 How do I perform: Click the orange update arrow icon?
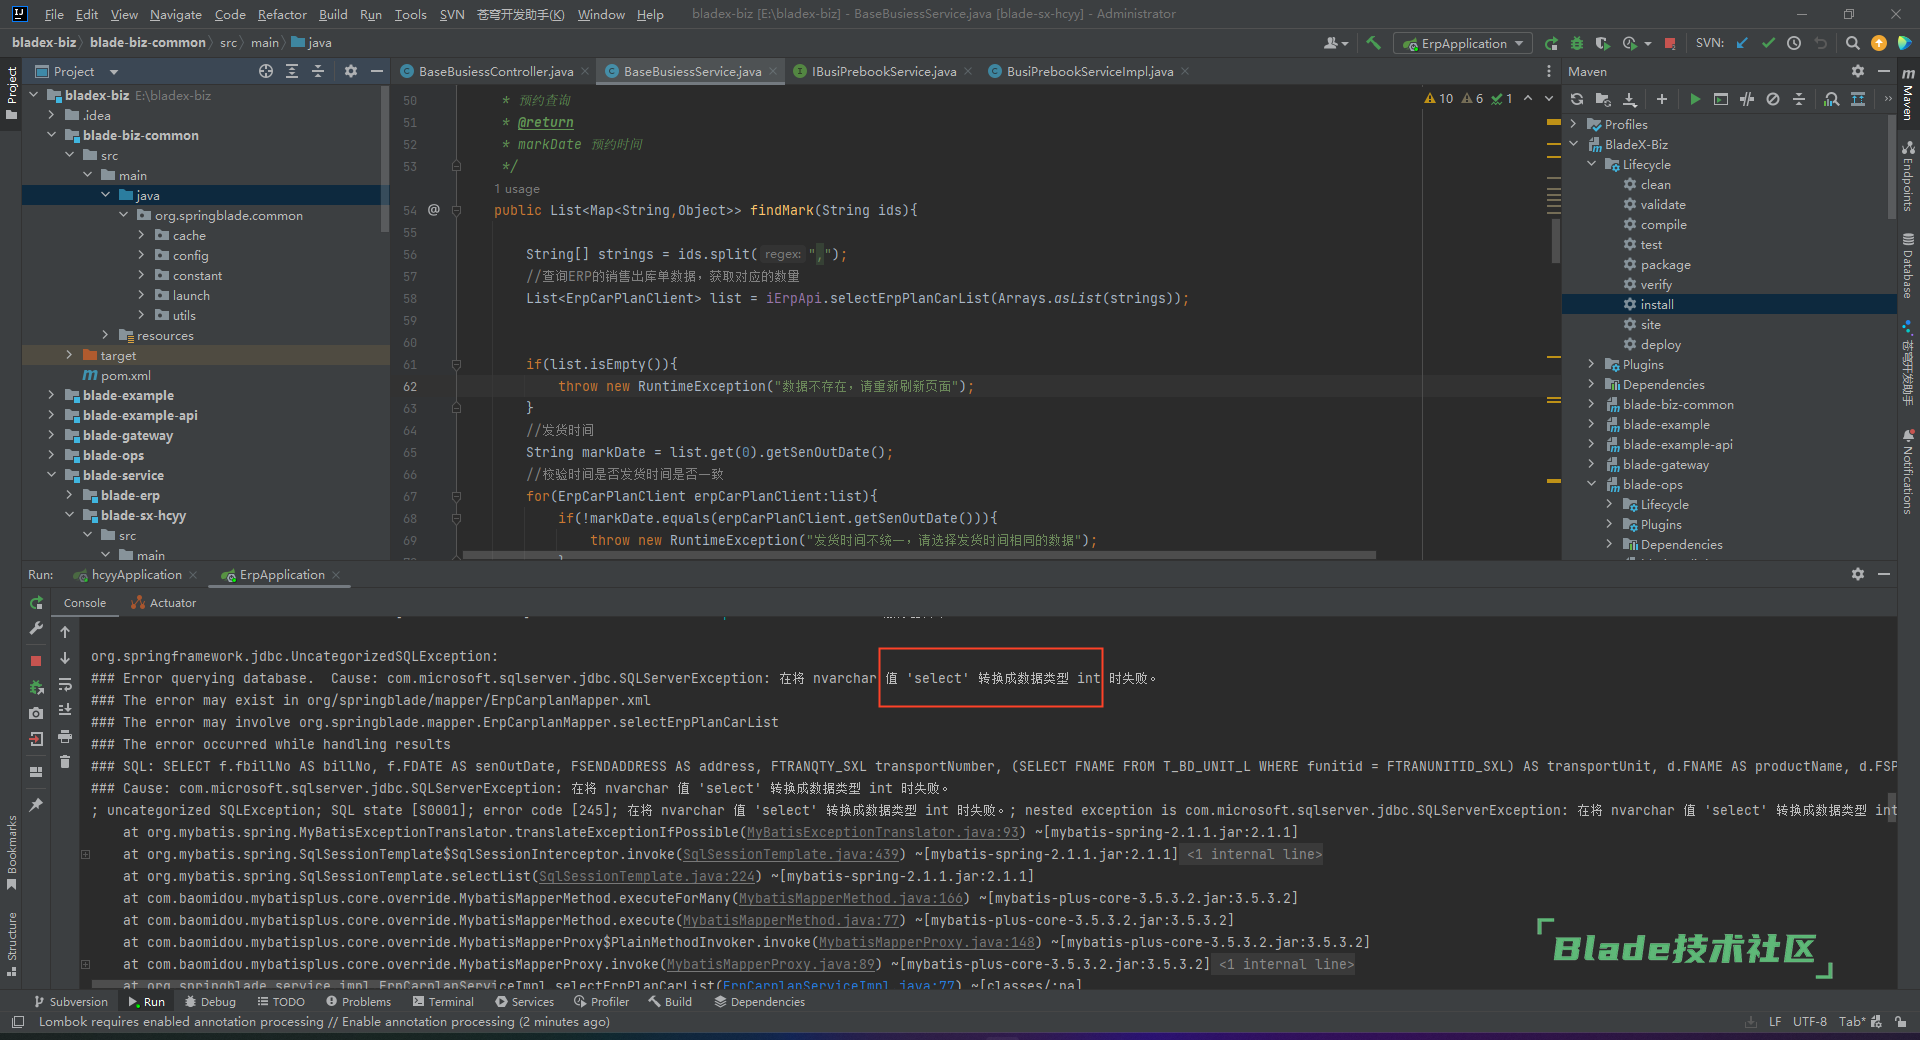coord(1878,43)
